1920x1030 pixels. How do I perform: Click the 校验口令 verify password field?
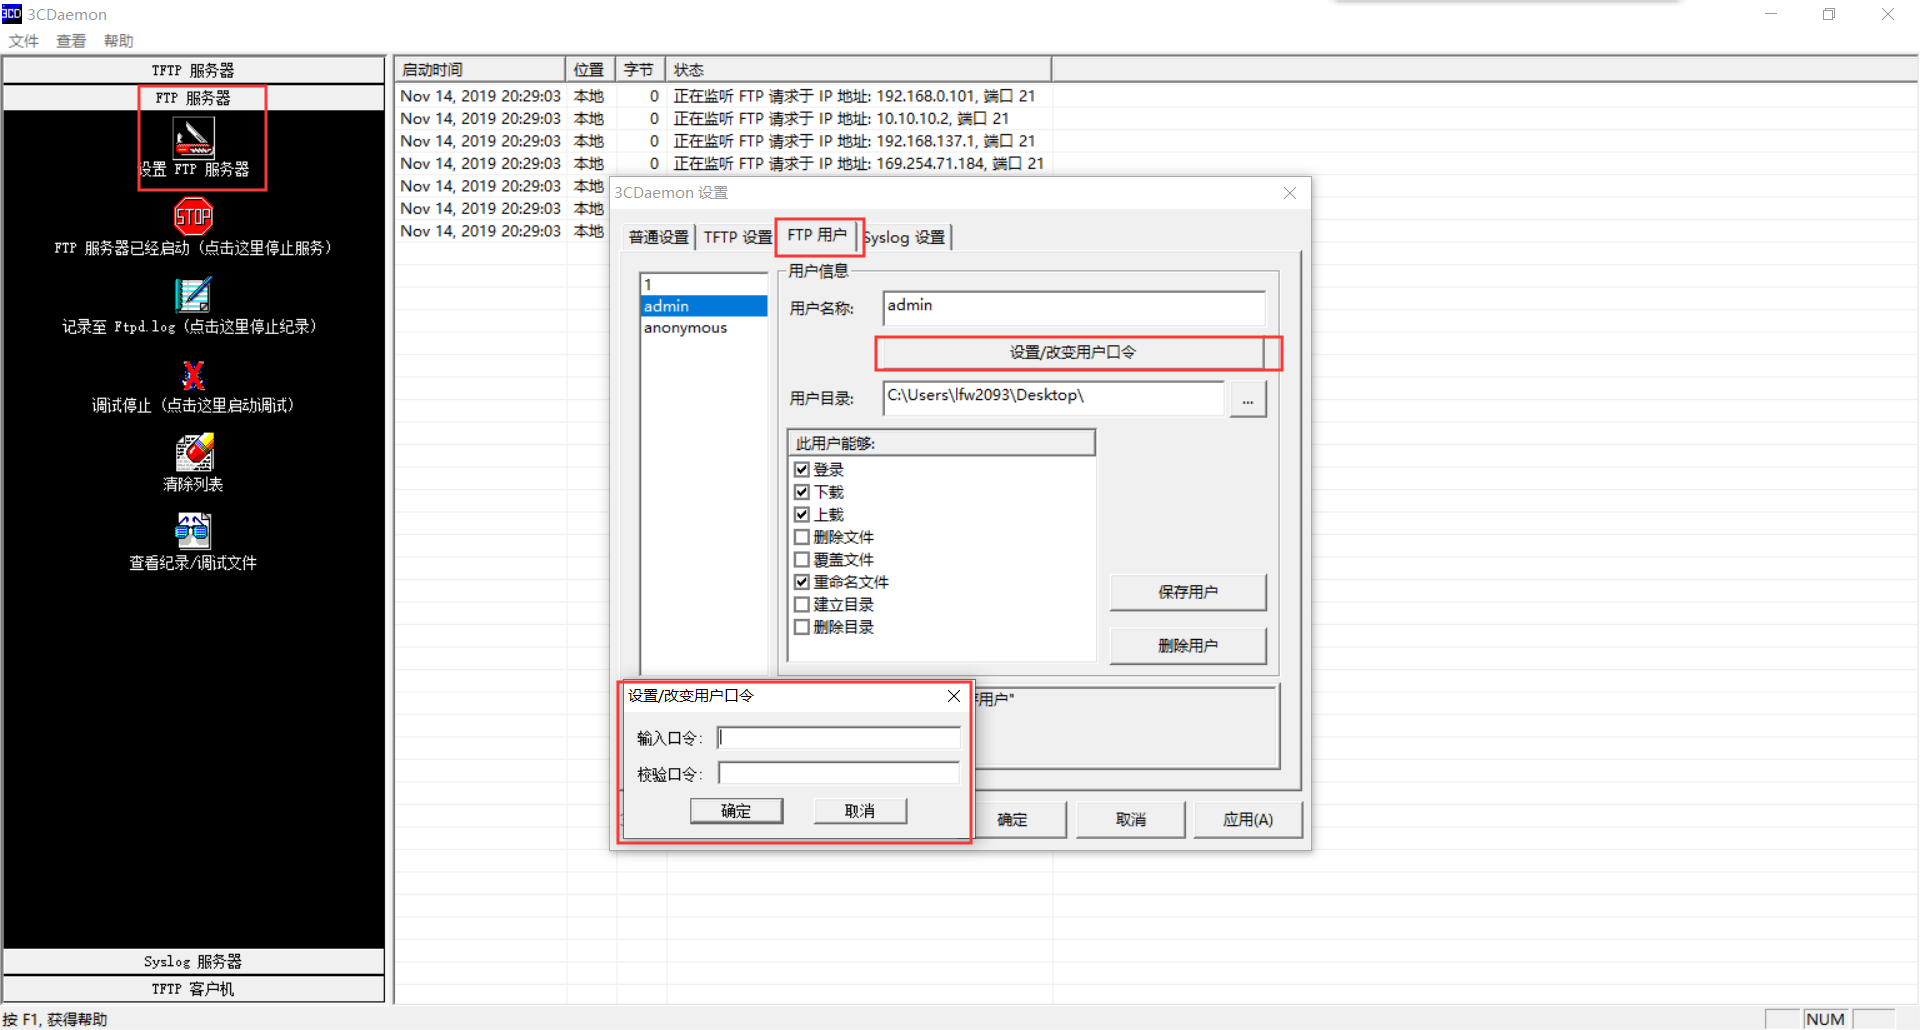[x=839, y=774]
